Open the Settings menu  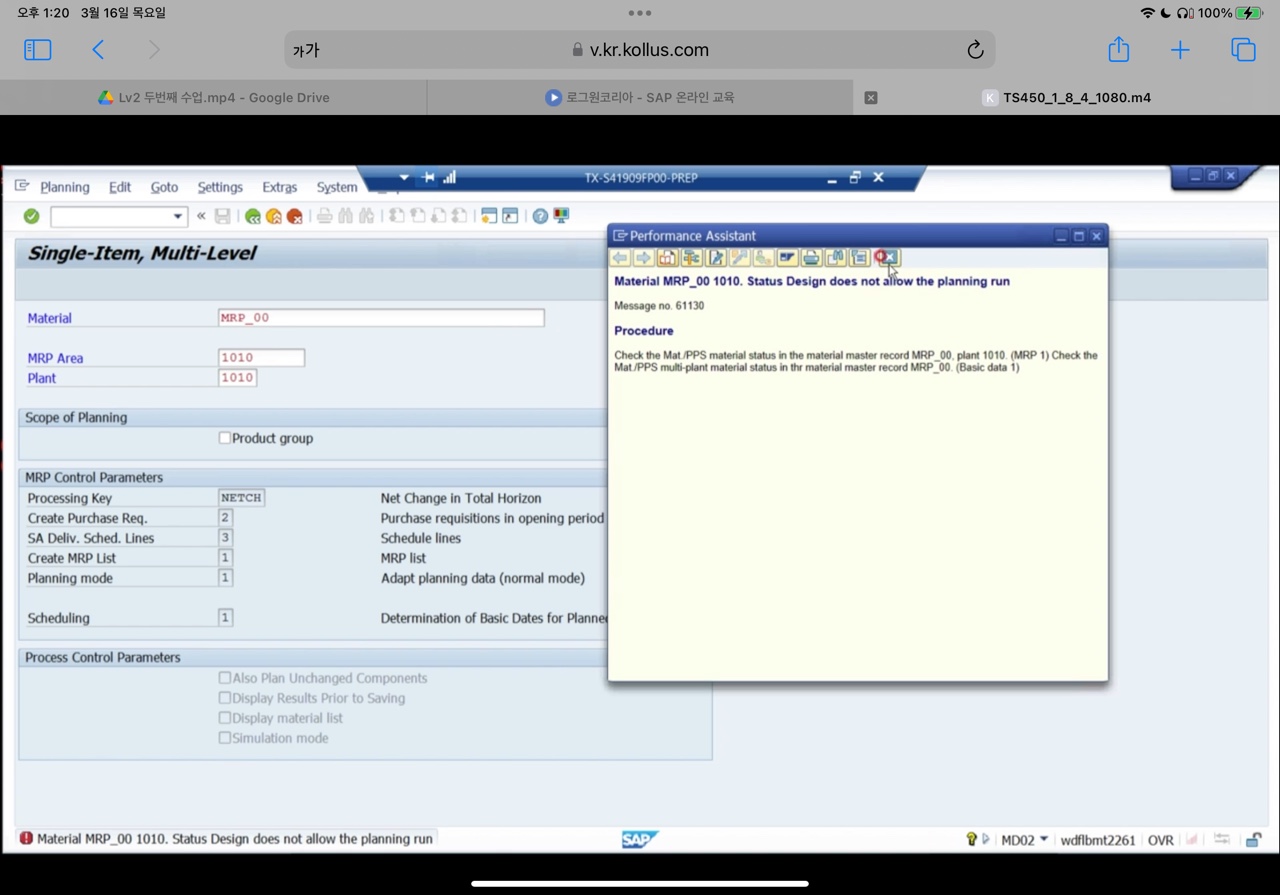coord(220,187)
